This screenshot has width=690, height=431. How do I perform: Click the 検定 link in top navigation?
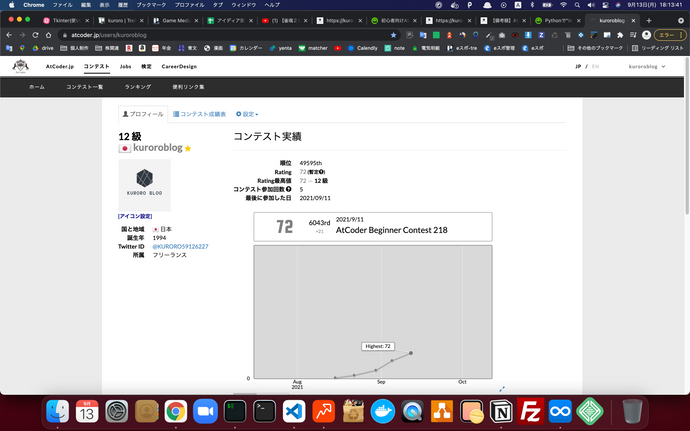point(147,66)
